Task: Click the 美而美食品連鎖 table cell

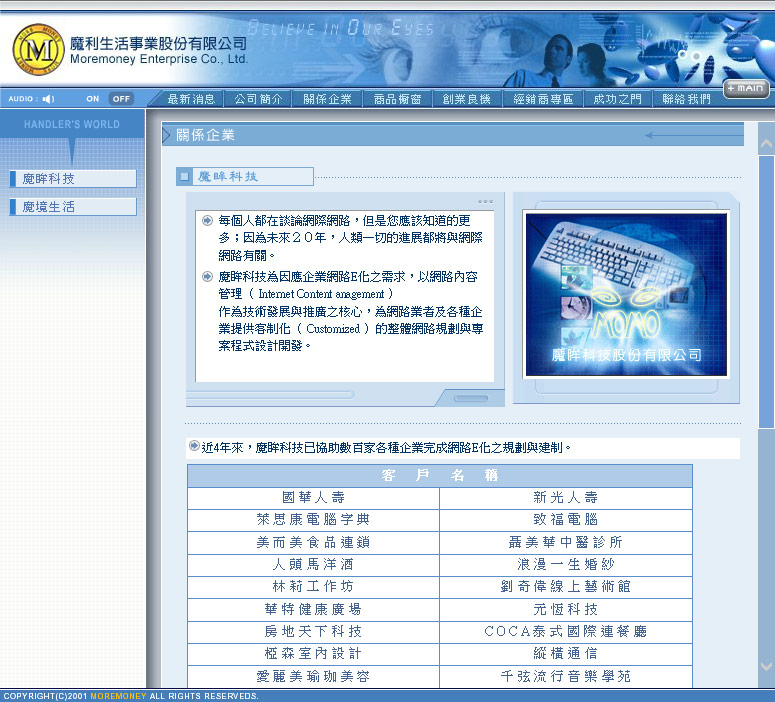Action: (x=313, y=543)
